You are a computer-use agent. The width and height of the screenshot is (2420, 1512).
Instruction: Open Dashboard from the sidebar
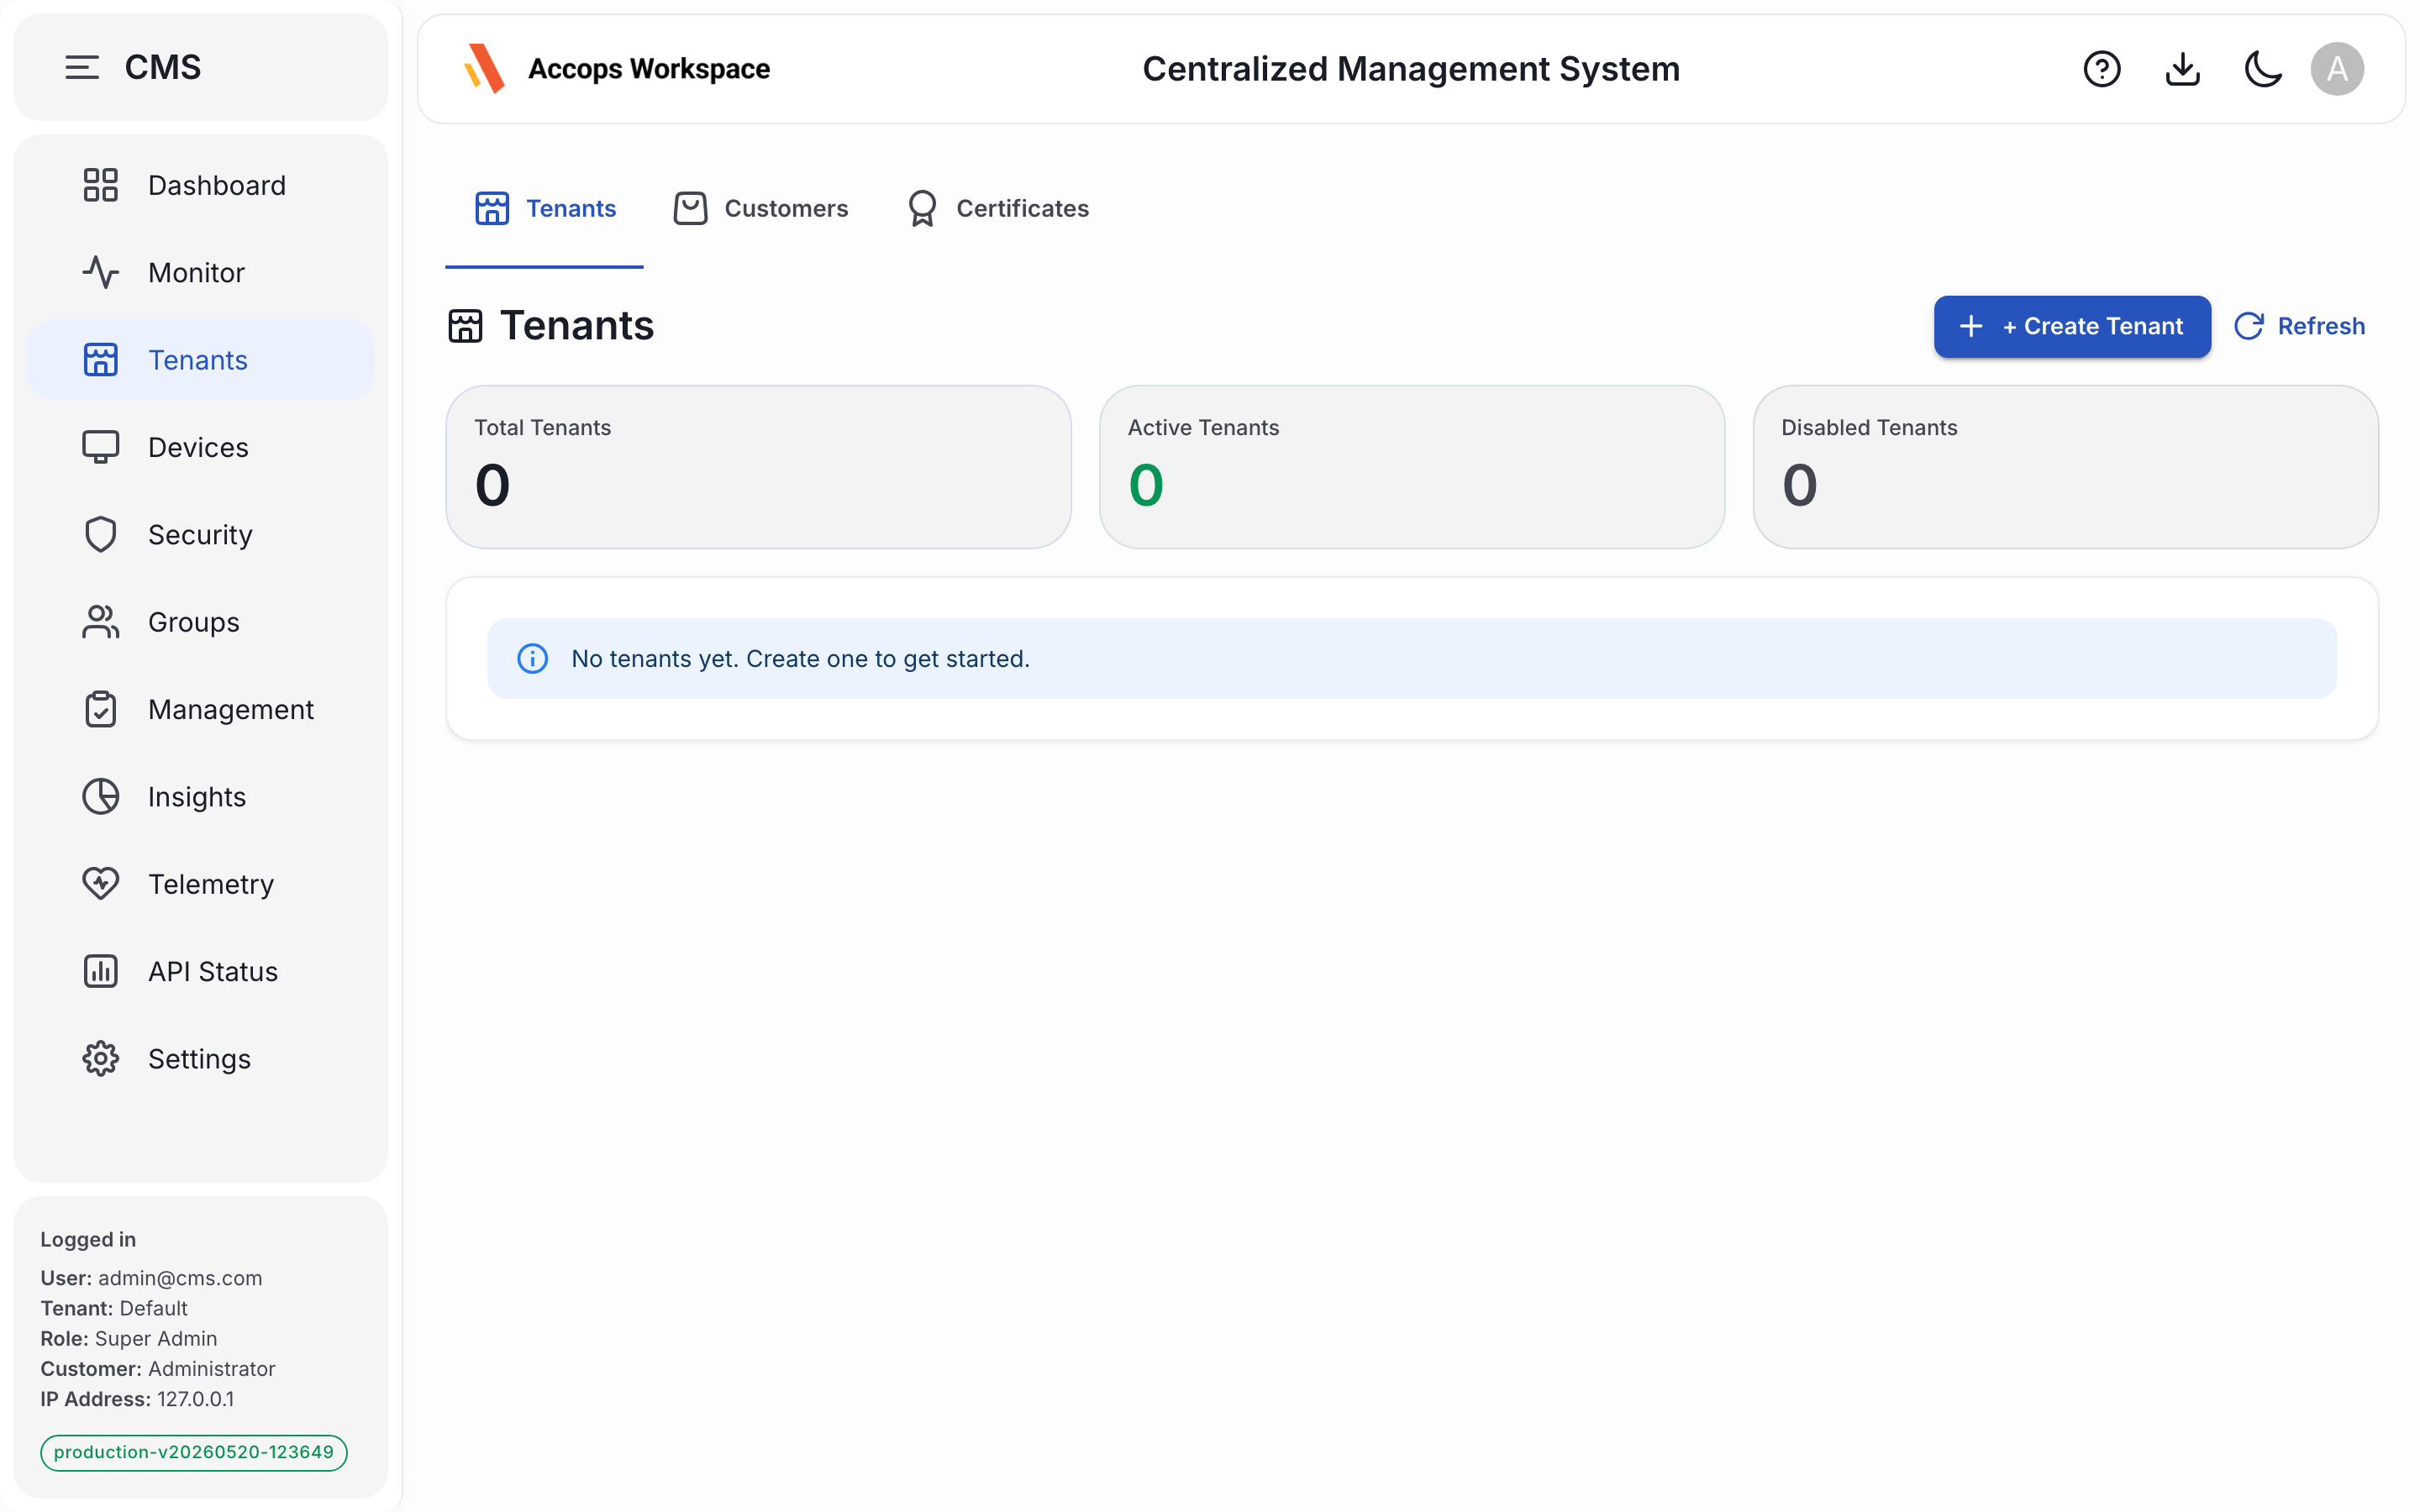point(200,185)
